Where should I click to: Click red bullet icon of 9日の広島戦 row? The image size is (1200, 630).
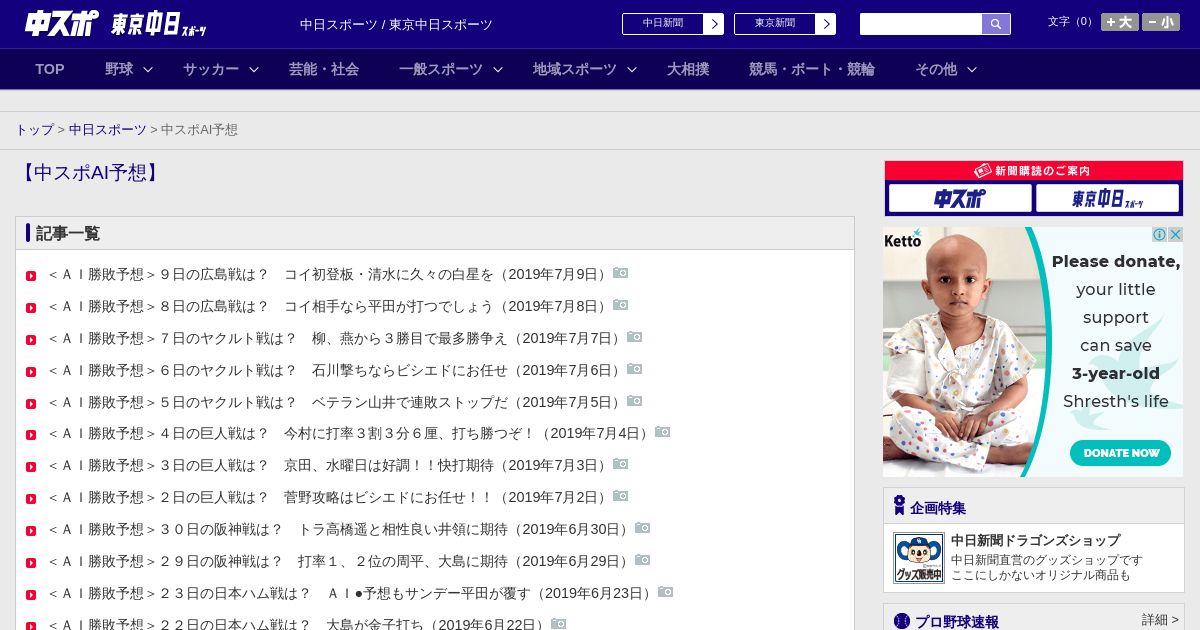31,275
